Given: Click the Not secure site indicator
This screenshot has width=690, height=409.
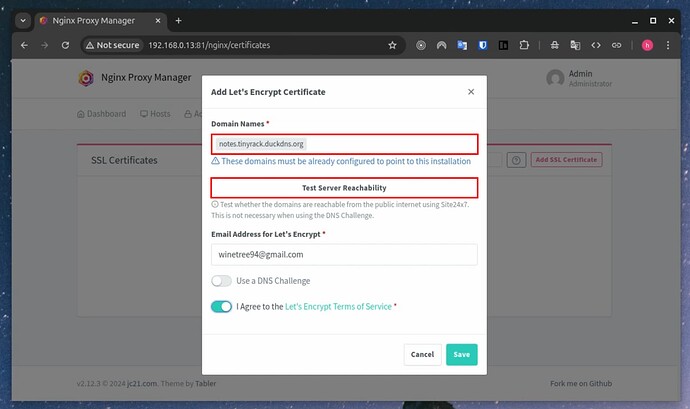Looking at the screenshot, I should pos(113,45).
